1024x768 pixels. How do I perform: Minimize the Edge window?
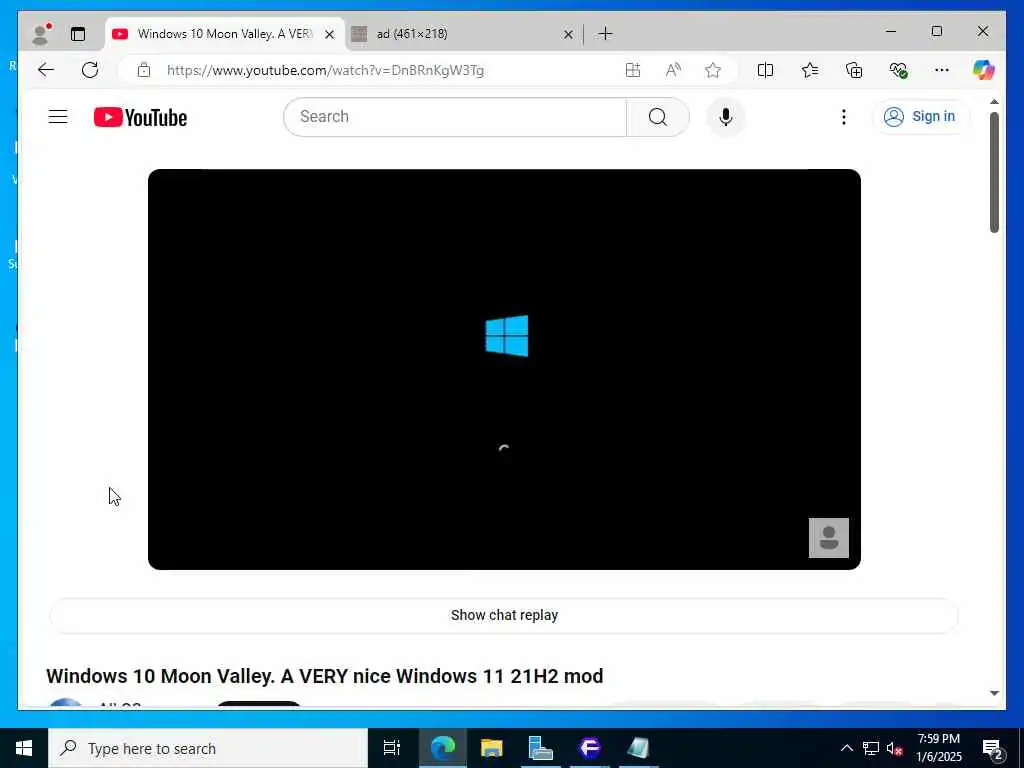tap(891, 31)
